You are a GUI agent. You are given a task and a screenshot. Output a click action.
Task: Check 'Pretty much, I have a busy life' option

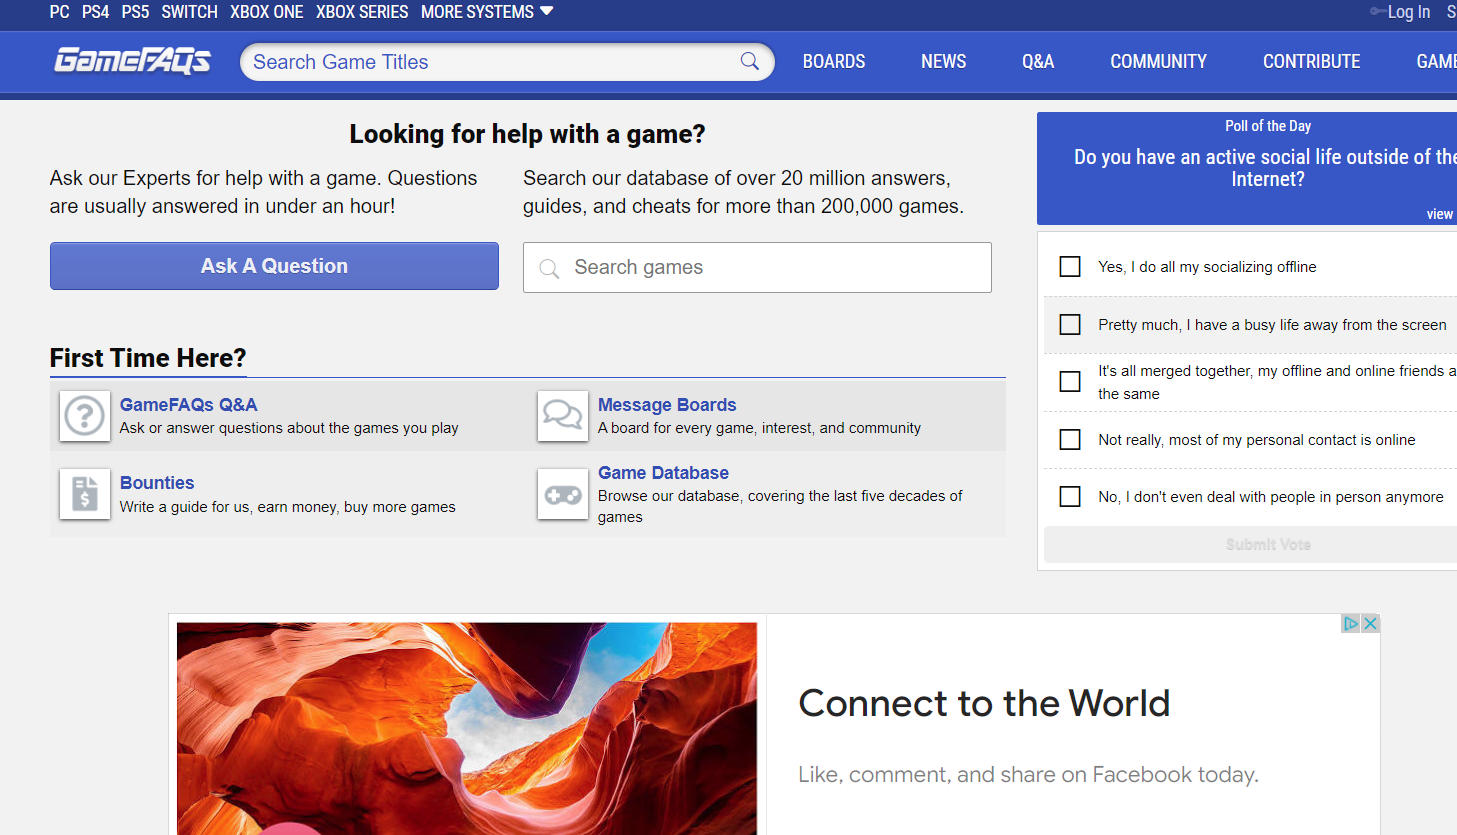[x=1070, y=325]
